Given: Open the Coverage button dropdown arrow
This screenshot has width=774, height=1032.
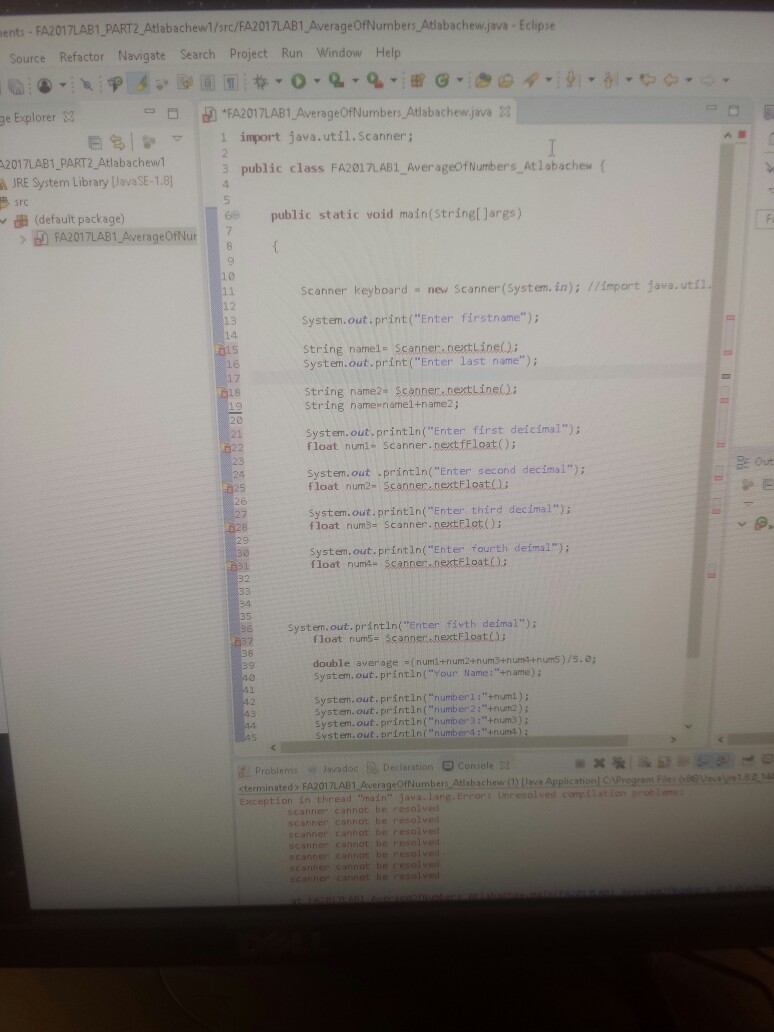Looking at the screenshot, I should pos(355,81).
